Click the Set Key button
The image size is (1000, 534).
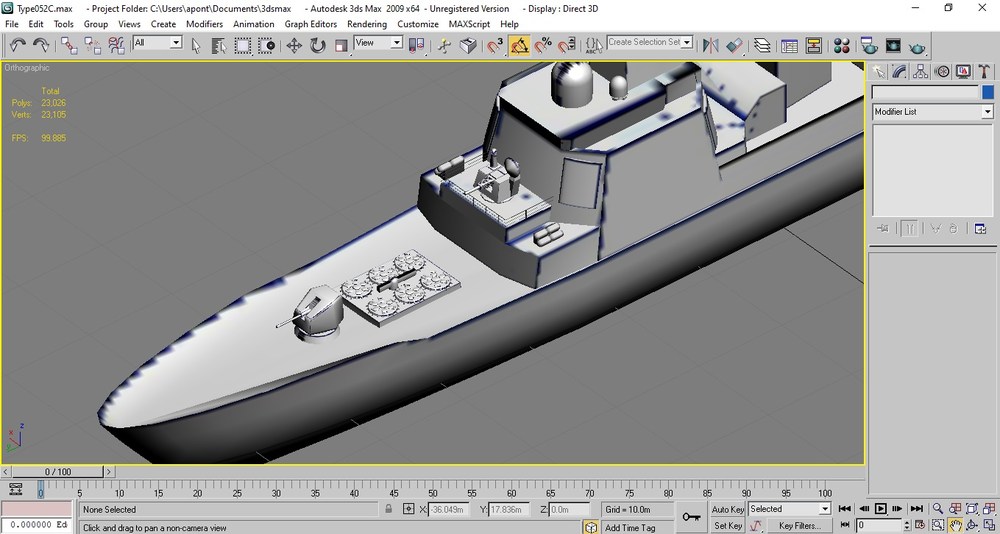click(728, 526)
